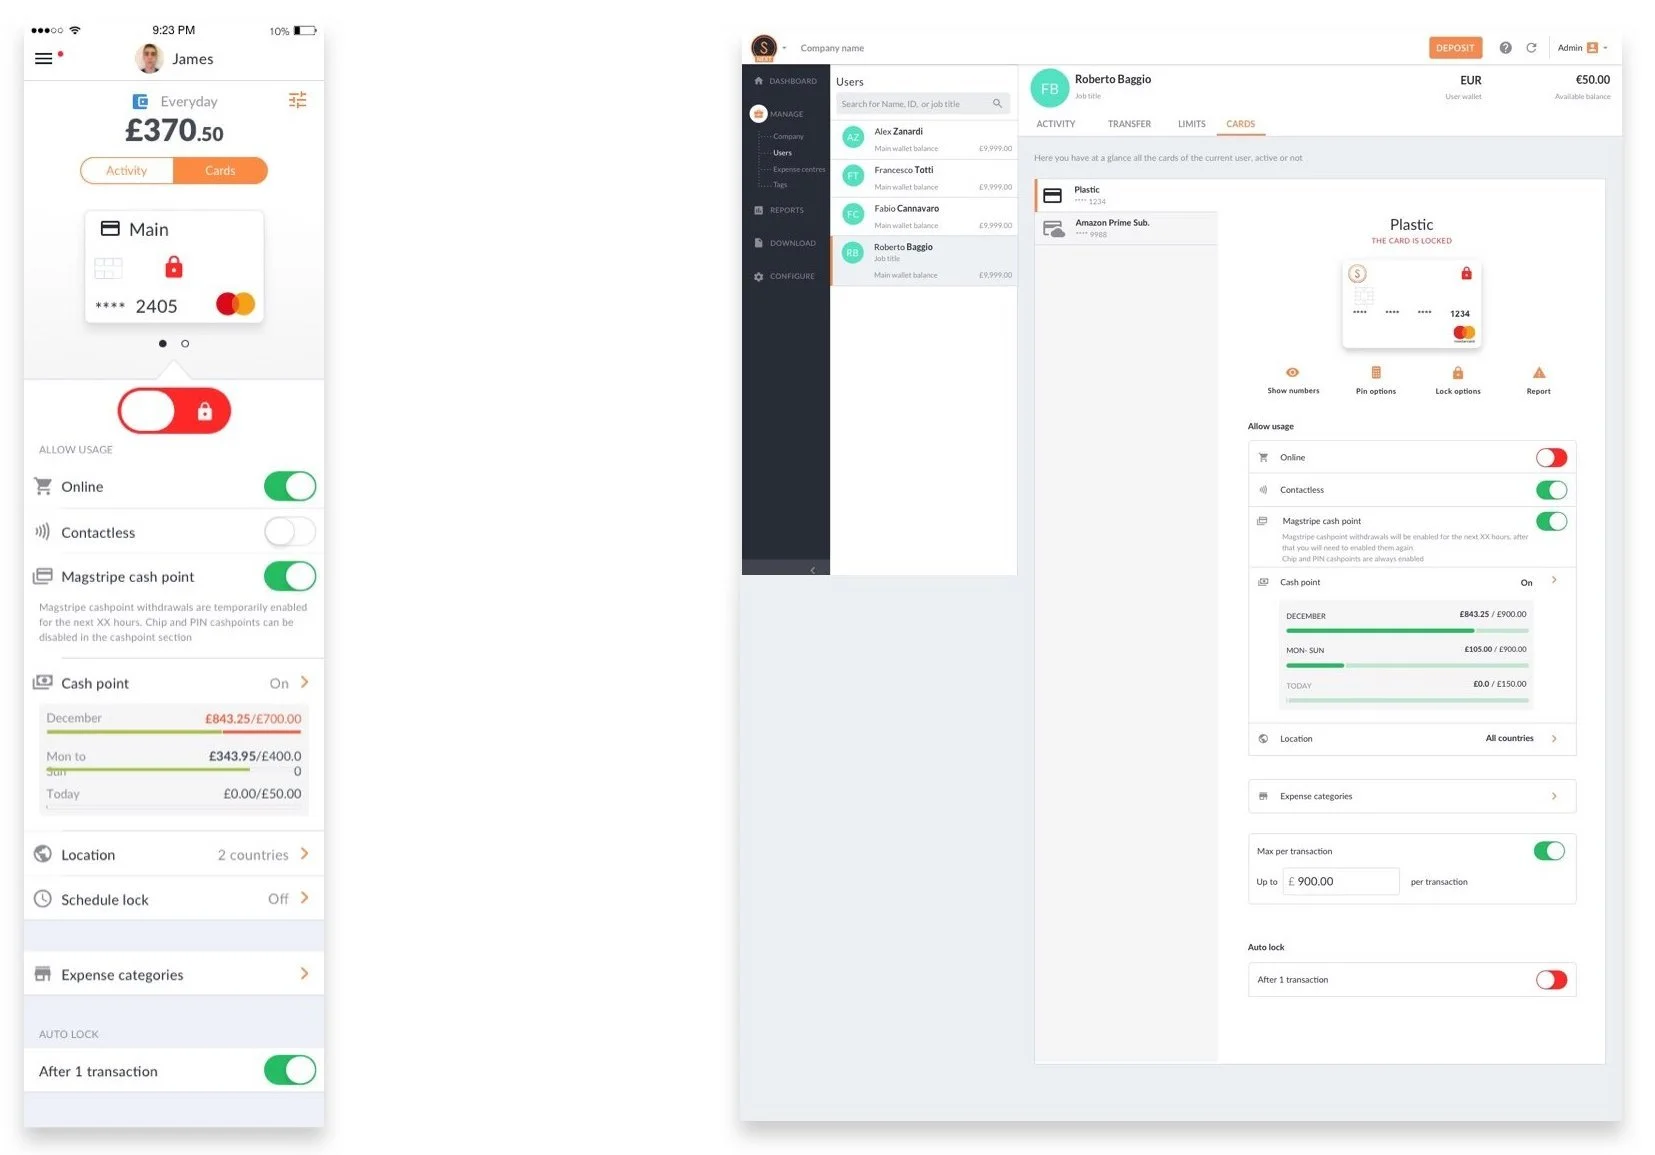The image size is (1655, 1155).
Task: Toggle the big red card lock switch
Action: pos(175,411)
